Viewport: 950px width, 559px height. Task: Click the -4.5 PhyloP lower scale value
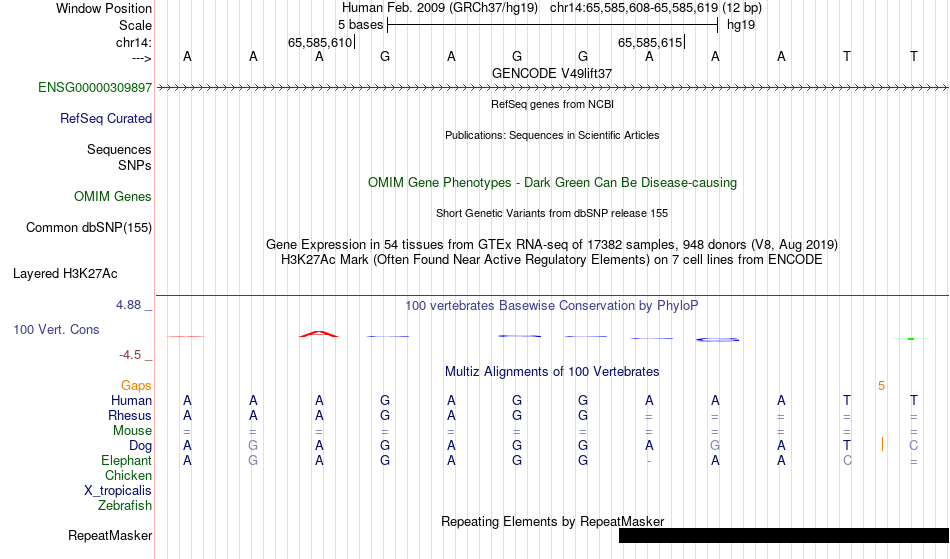coord(130,355)
